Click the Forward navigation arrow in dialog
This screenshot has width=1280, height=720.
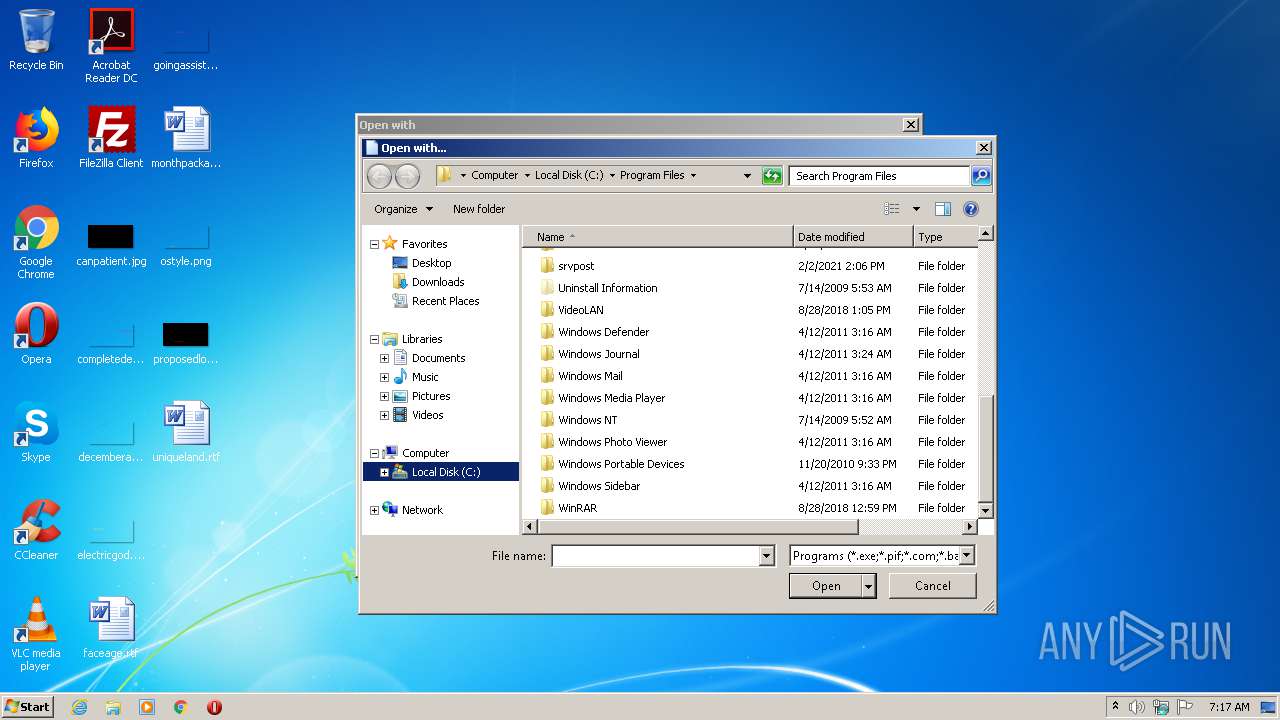[407, 176]
